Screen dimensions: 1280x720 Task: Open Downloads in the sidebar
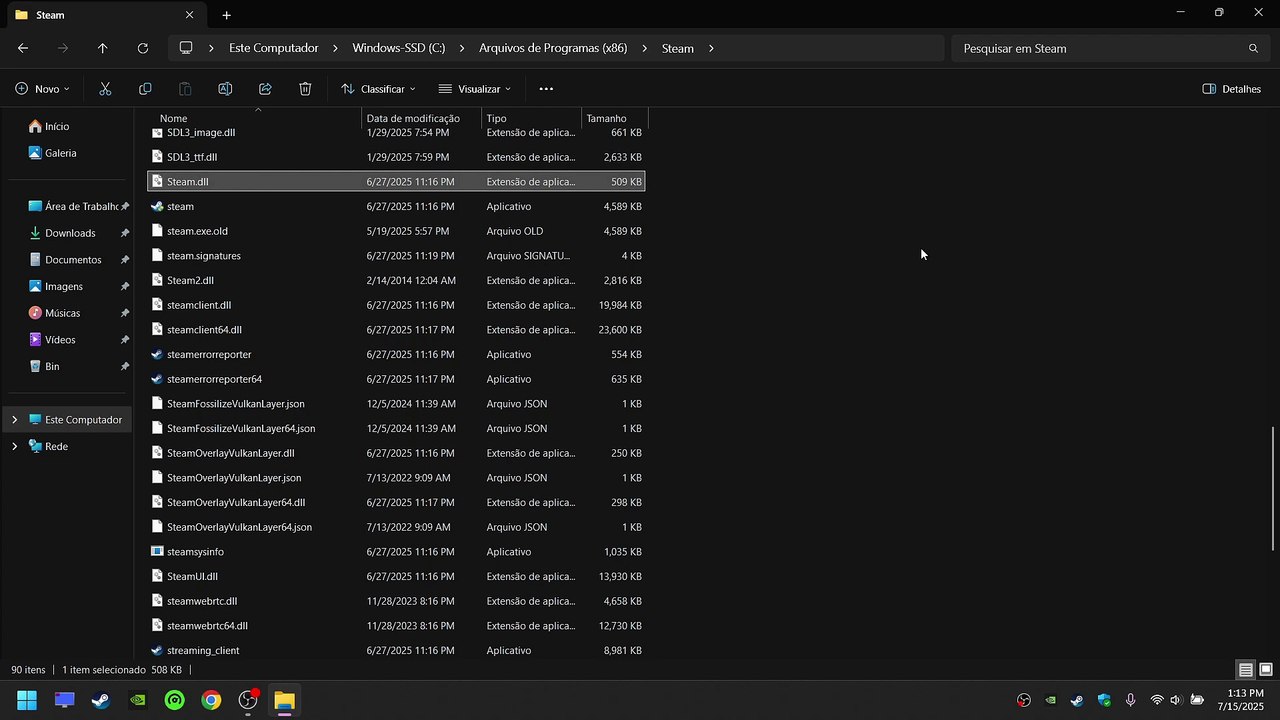[70, 233]
